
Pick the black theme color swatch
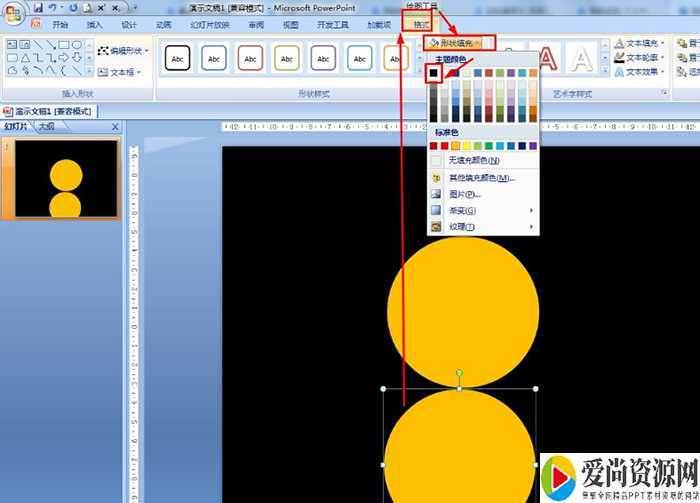tap(435, 73)
